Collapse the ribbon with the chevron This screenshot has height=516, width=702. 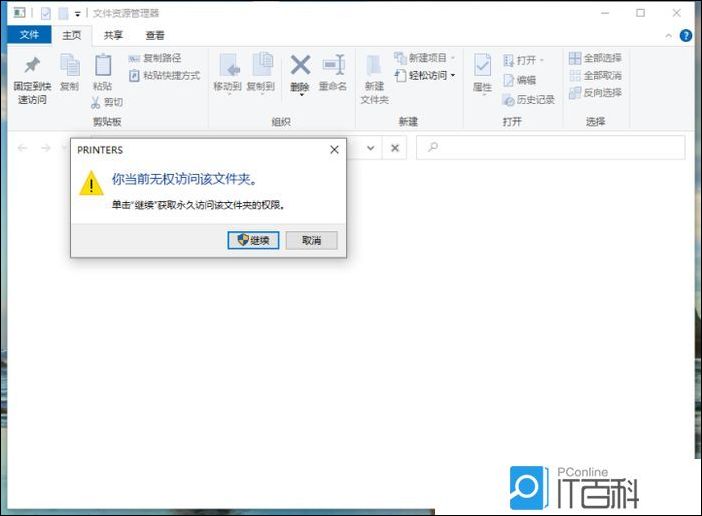pos(668,36)
